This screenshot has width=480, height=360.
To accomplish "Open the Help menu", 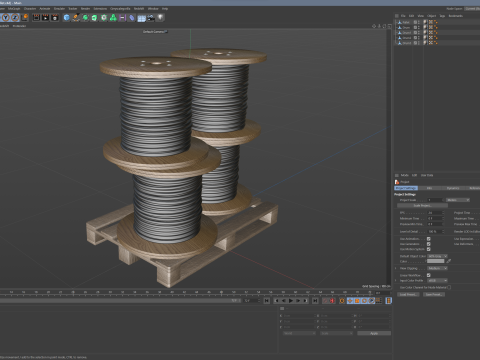I will [165, 9].
